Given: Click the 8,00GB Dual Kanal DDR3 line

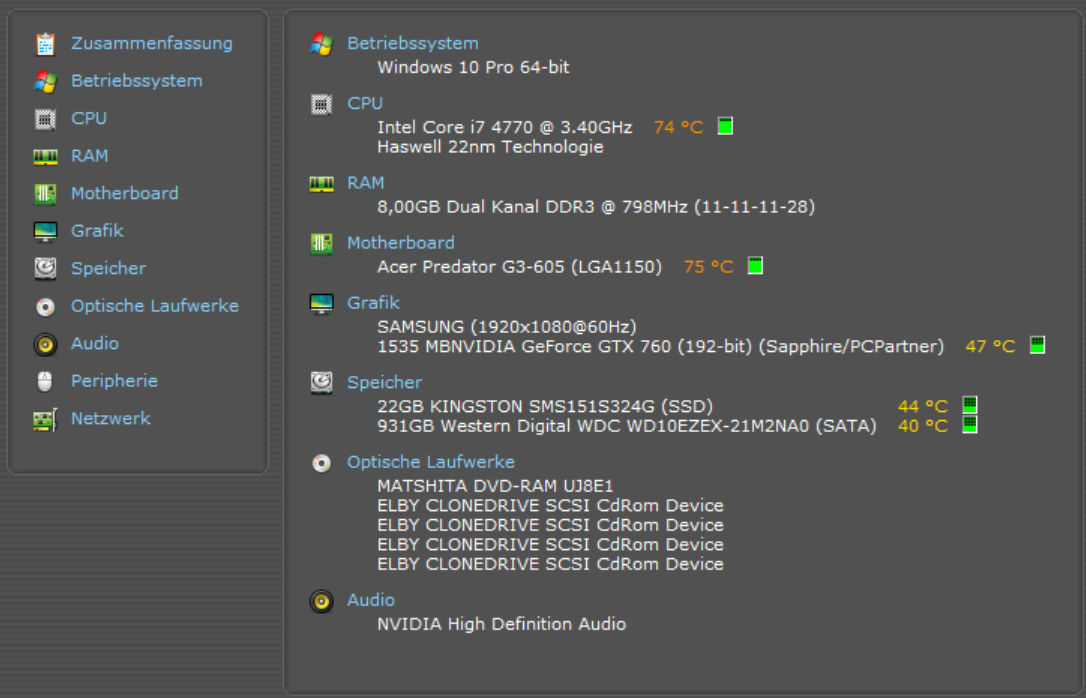Looking at the screenshot, I should [x=596, y=207].
